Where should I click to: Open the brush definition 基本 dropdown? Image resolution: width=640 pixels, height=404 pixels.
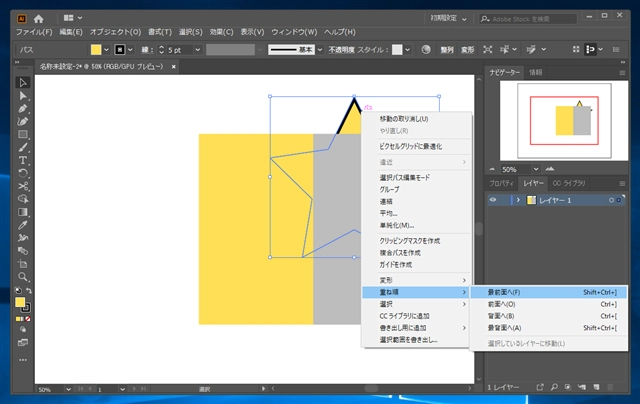[320, 50]
